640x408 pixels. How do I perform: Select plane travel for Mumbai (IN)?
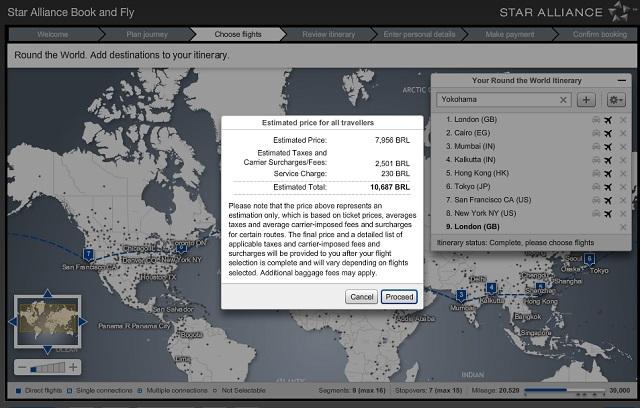(x=608, y=146)
